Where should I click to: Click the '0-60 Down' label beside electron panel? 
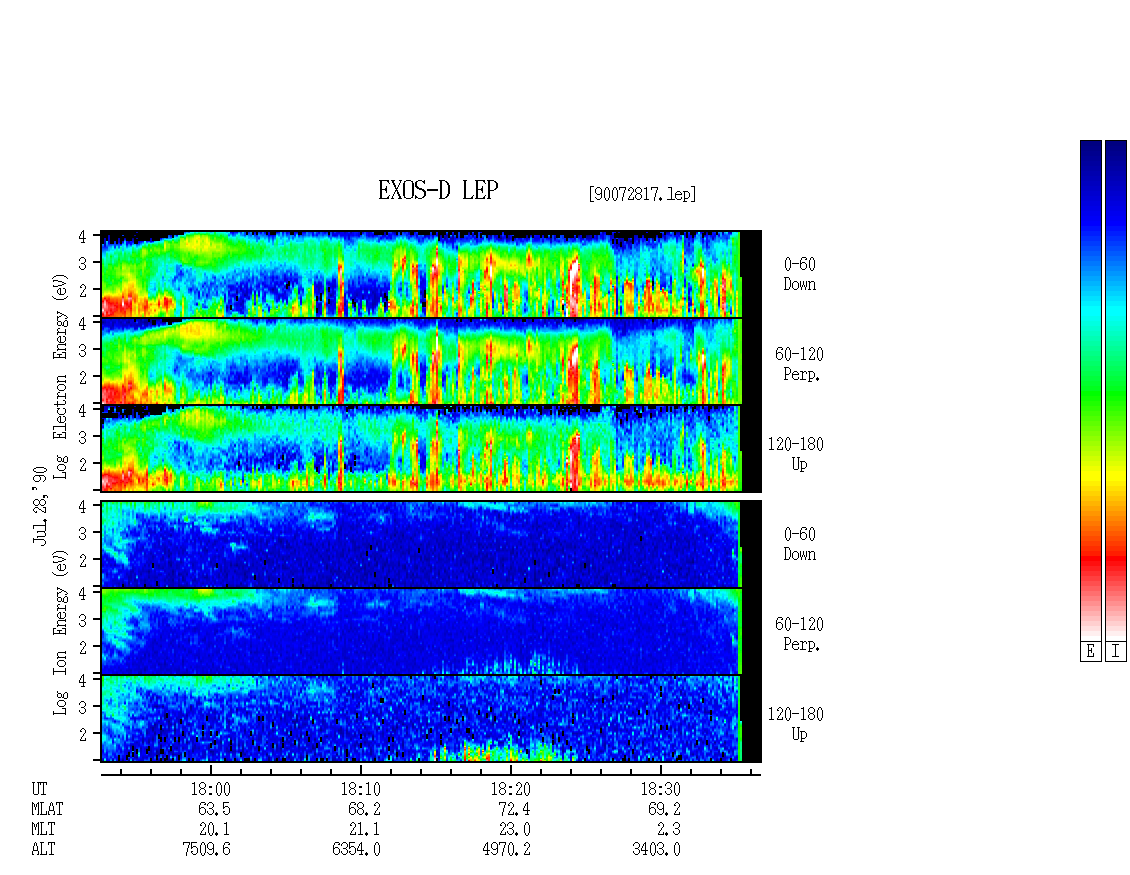coord(800,274)
